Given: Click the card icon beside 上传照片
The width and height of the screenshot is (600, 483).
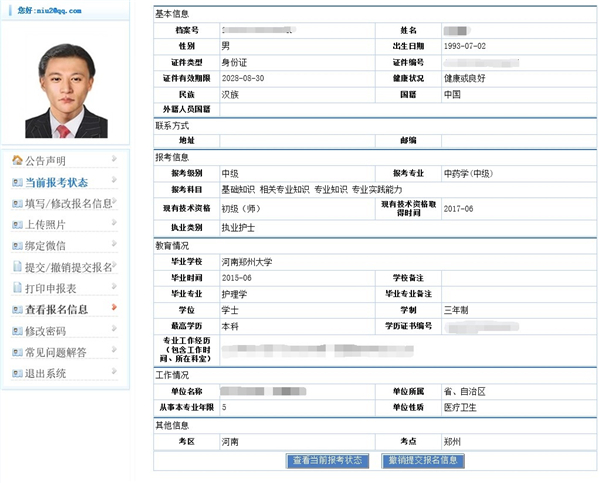Looking at the screenshot, I should 17,225.
